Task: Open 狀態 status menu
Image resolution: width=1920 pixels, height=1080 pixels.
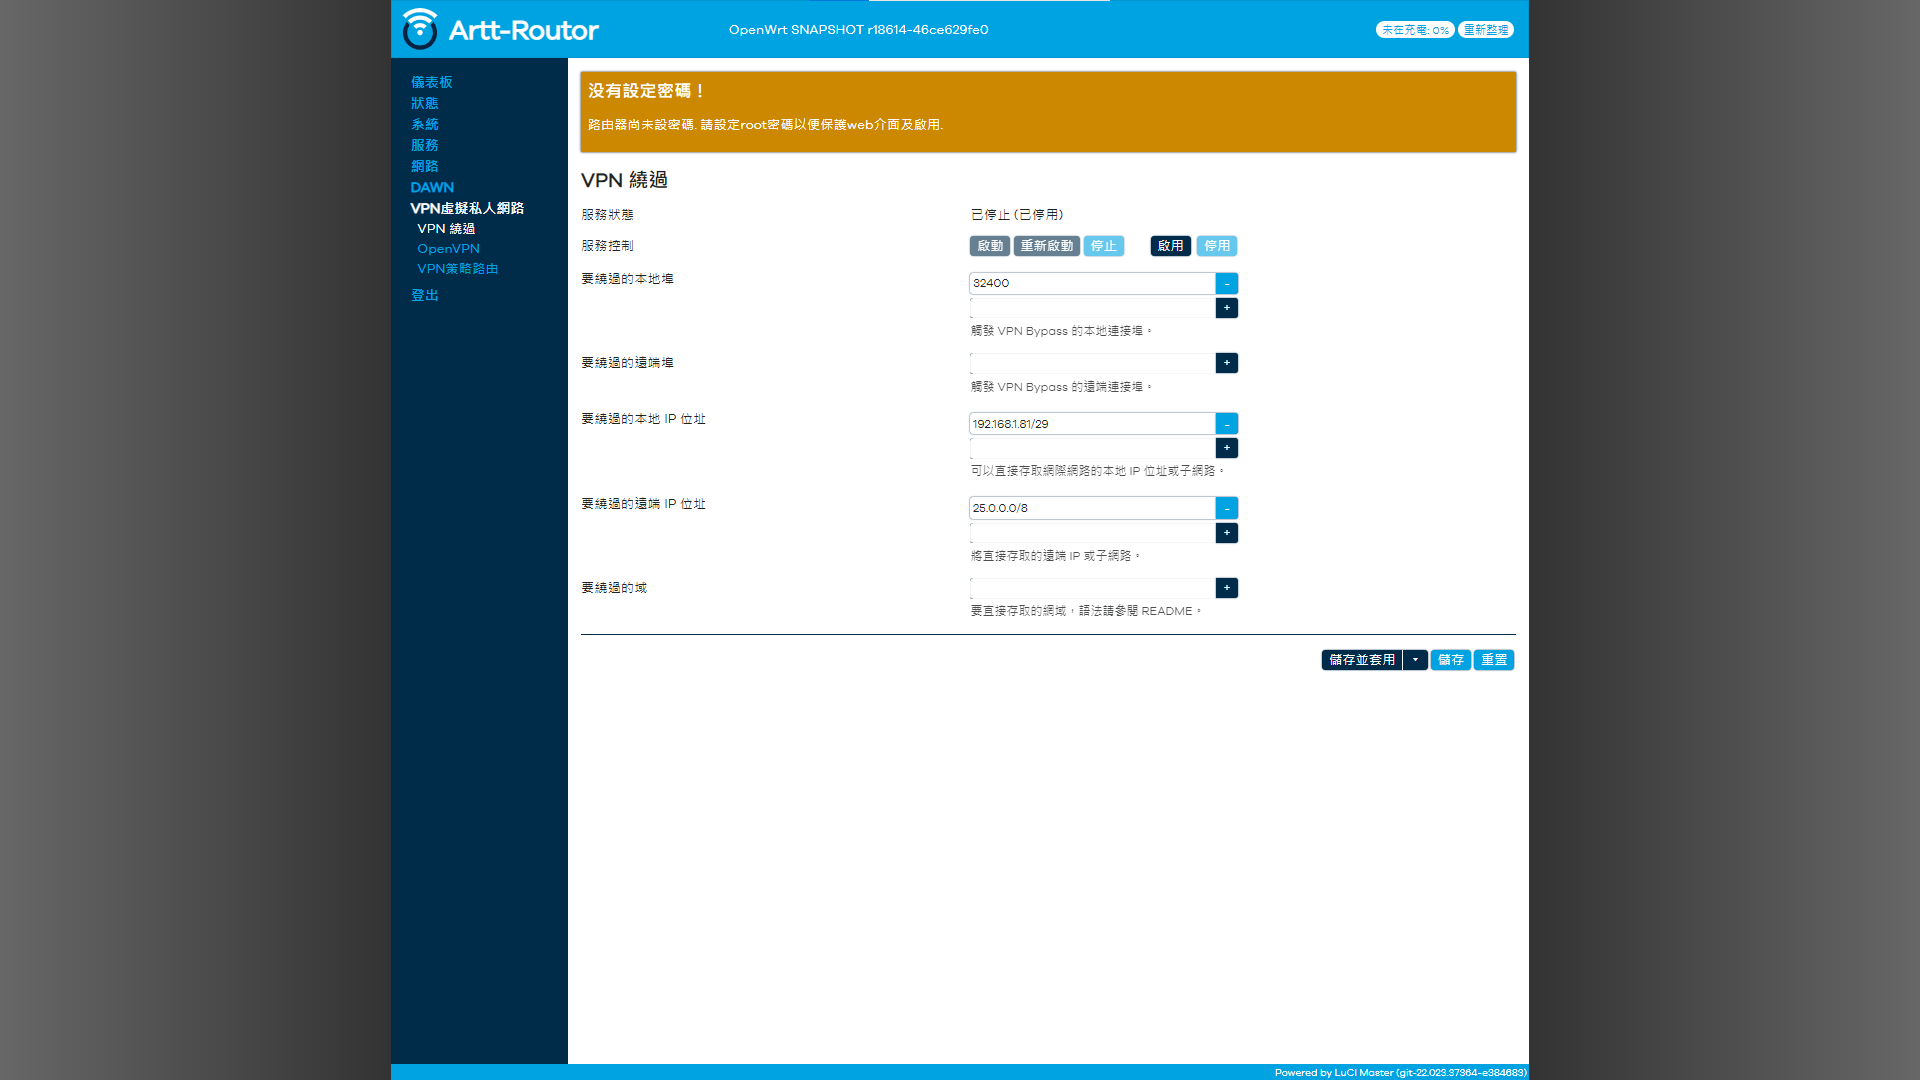Action: 425,103
